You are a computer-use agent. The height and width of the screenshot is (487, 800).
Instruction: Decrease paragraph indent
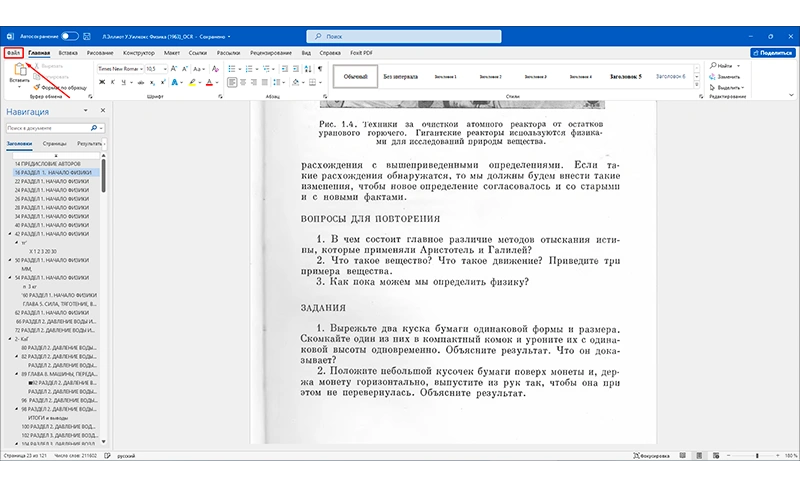coord(285,68)
